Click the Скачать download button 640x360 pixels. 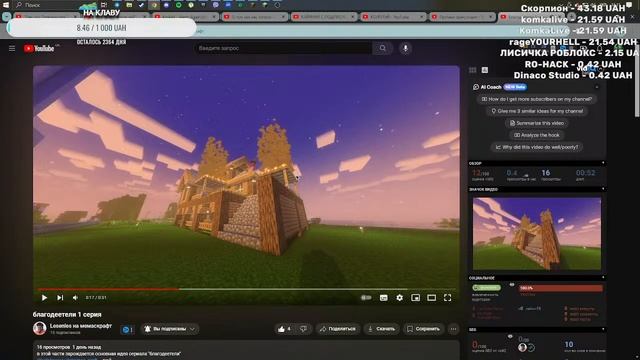(x=382, y=329)
